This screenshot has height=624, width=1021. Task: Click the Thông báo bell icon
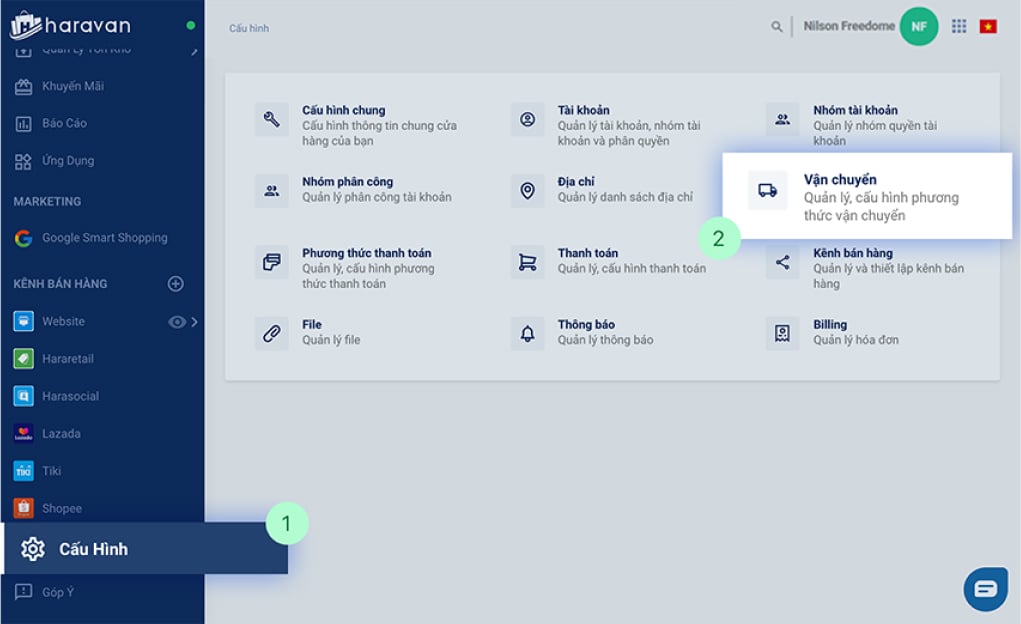[x=527, y=333]
